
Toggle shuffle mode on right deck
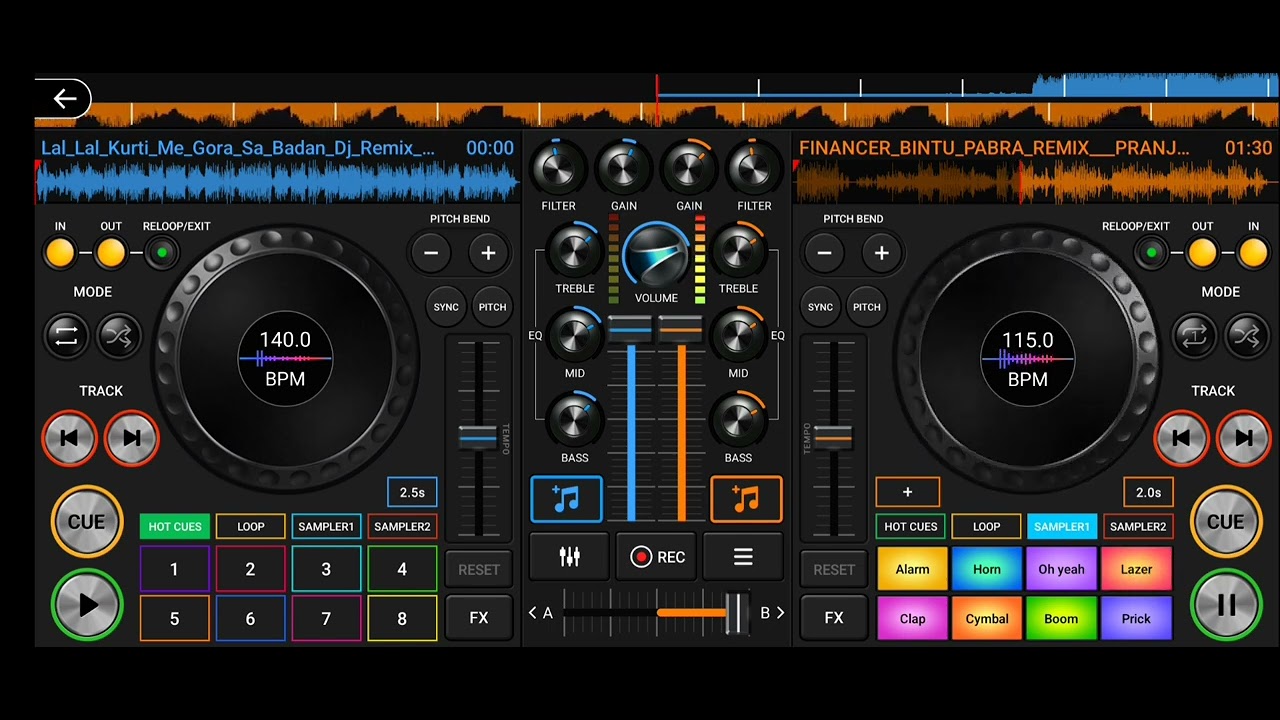tap(1246, 337)
